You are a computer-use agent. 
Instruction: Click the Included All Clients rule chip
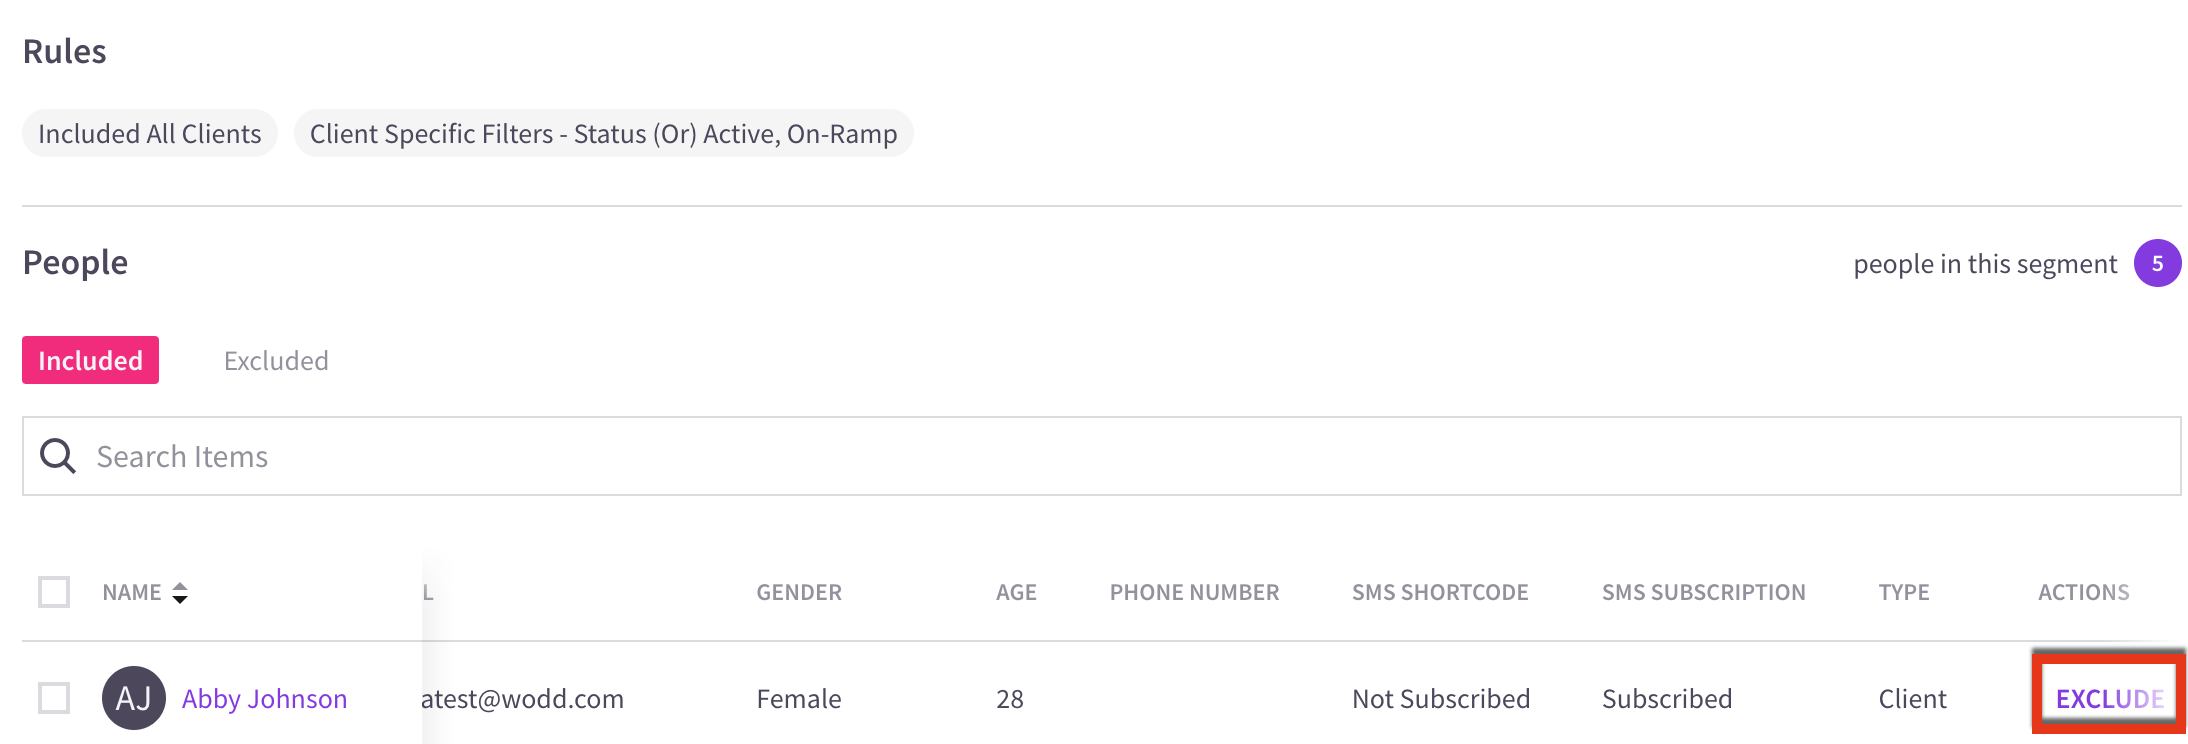pyautogui.click(x=150, y=133)
